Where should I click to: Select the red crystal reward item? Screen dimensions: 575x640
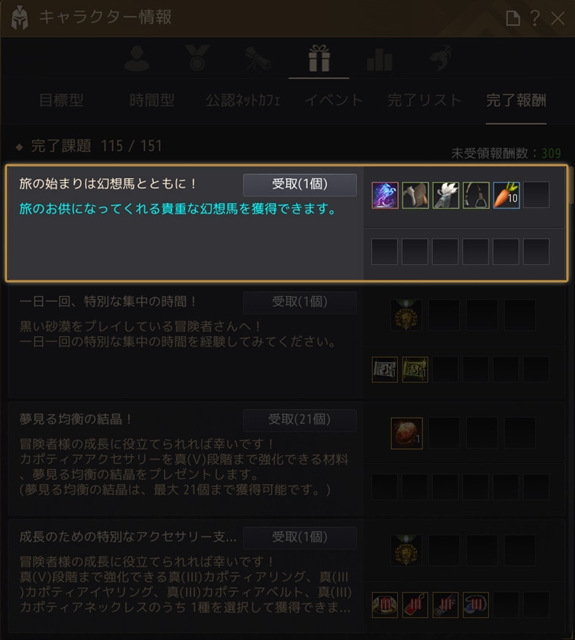point(406,433)
